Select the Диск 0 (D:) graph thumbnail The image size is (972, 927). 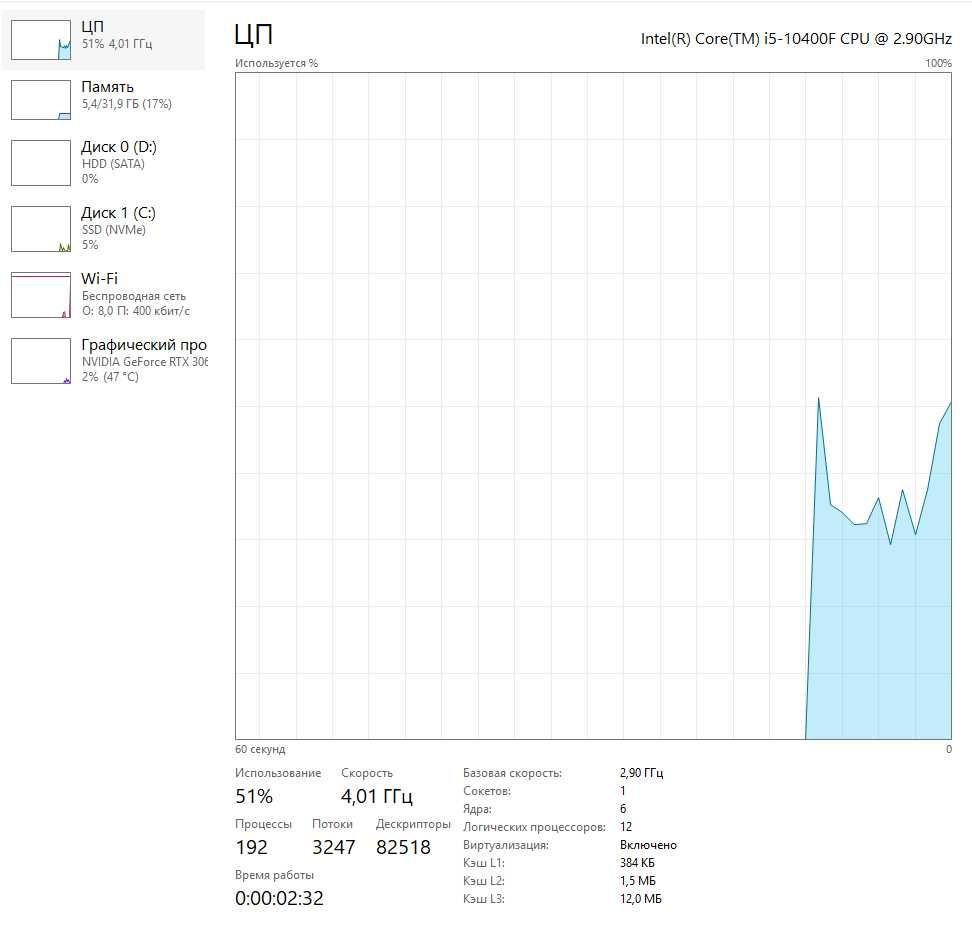[41, 163]
